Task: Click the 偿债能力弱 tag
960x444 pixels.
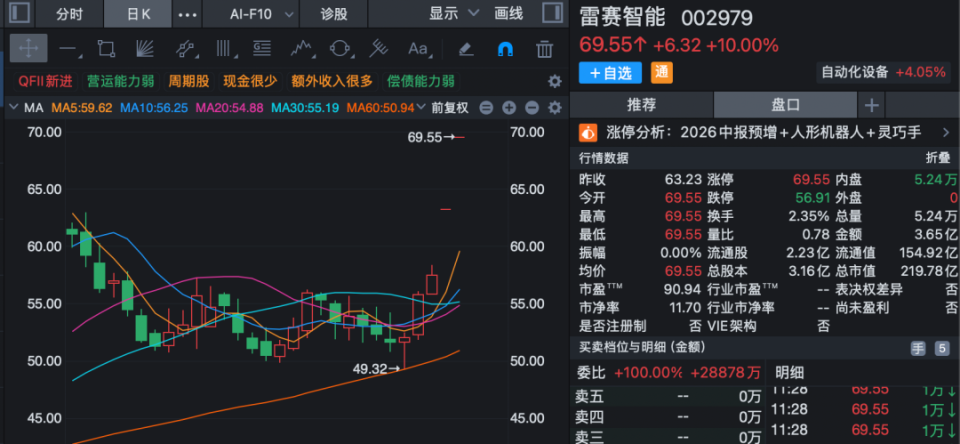Action: [421, 81]
